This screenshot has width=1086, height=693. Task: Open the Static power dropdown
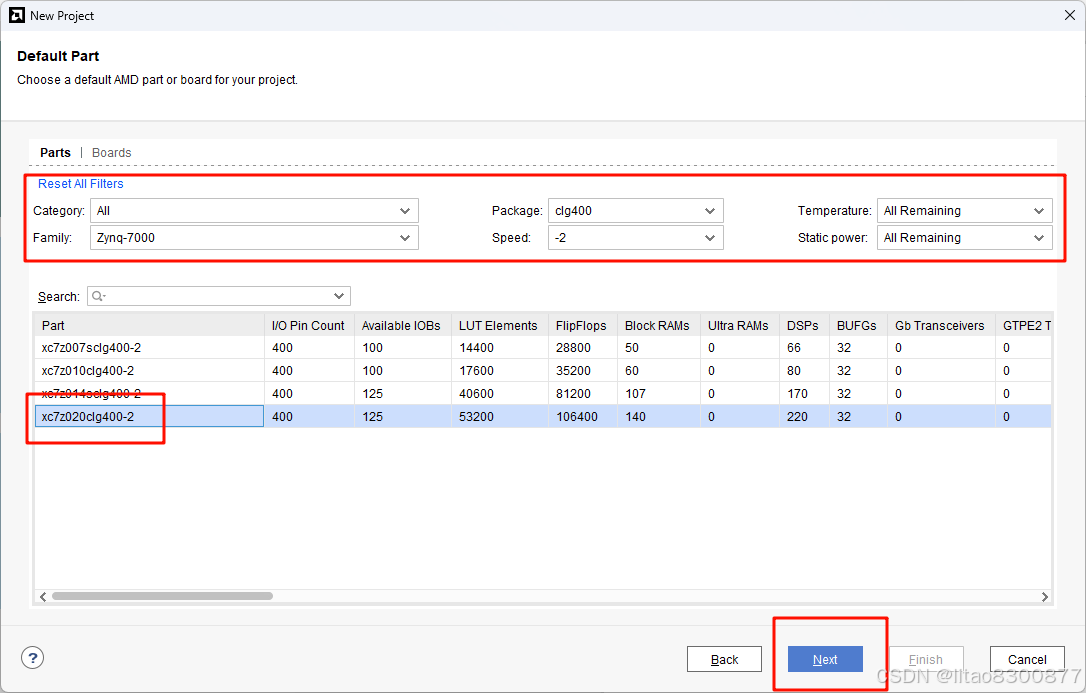965,237
